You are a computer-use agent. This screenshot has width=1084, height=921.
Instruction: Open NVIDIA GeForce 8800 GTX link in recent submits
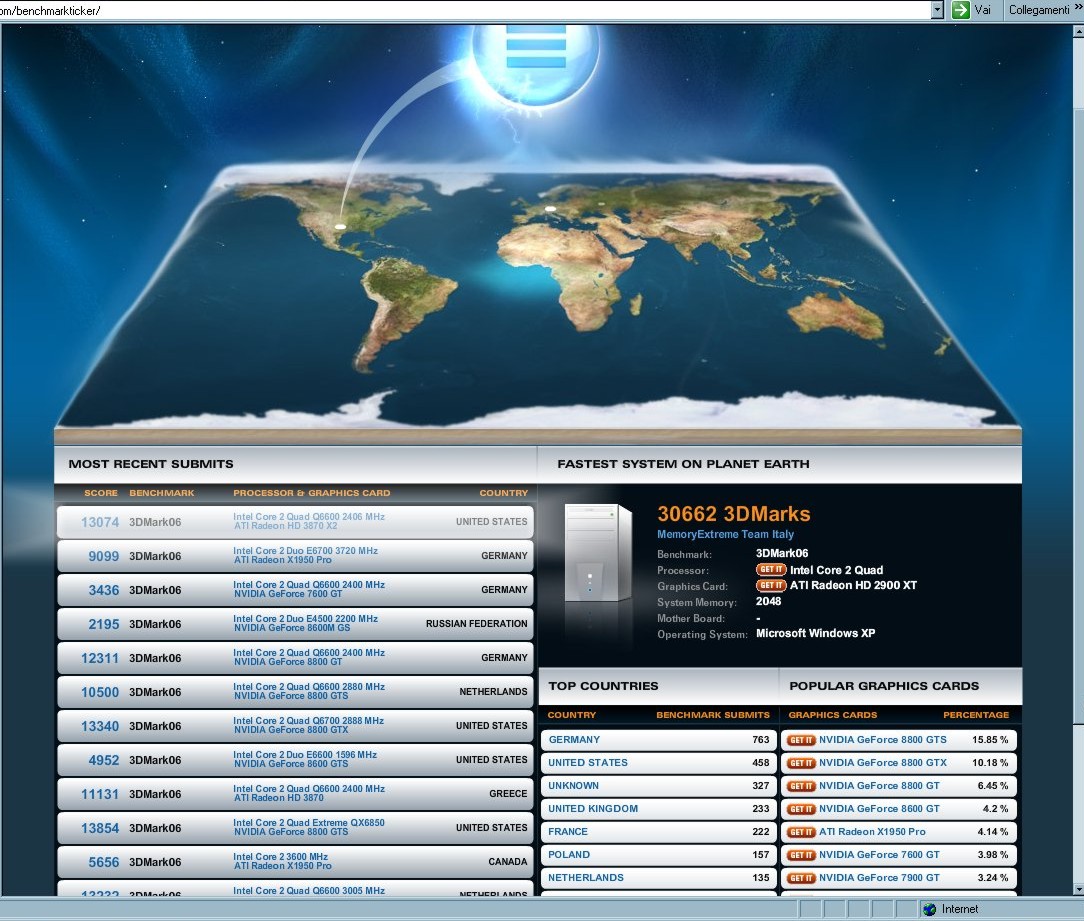tap(291, 730)
